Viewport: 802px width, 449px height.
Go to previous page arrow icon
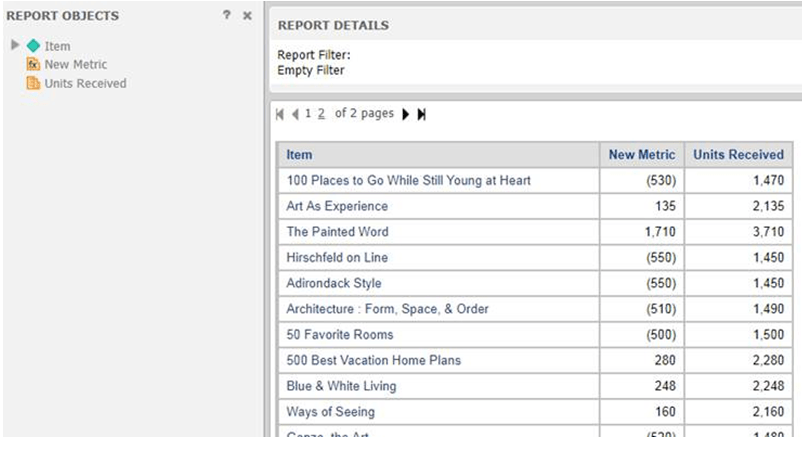[295, 114]
